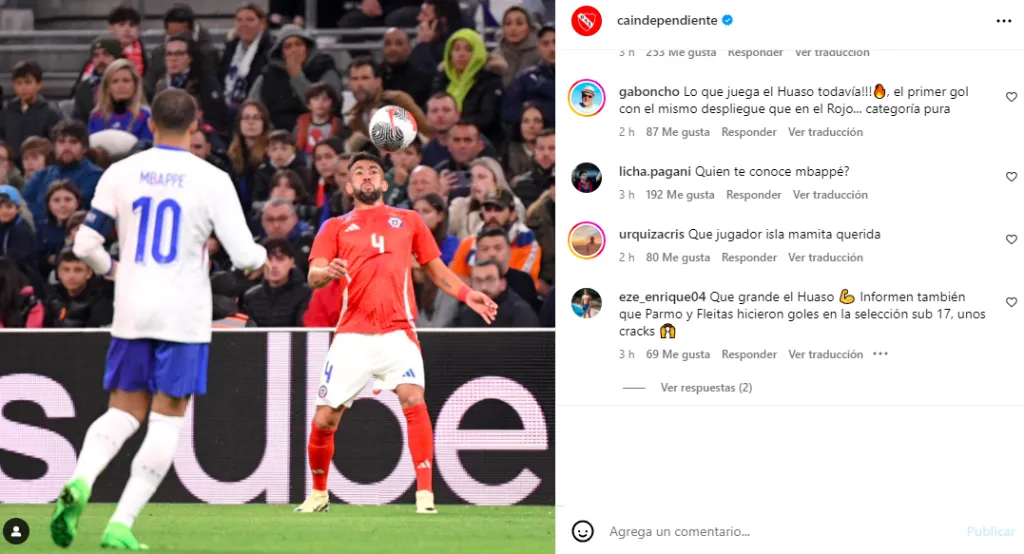1024x554 pixels.
Task: Like gaboncho's comment with the heart
Action: (x=1011, y=97)
